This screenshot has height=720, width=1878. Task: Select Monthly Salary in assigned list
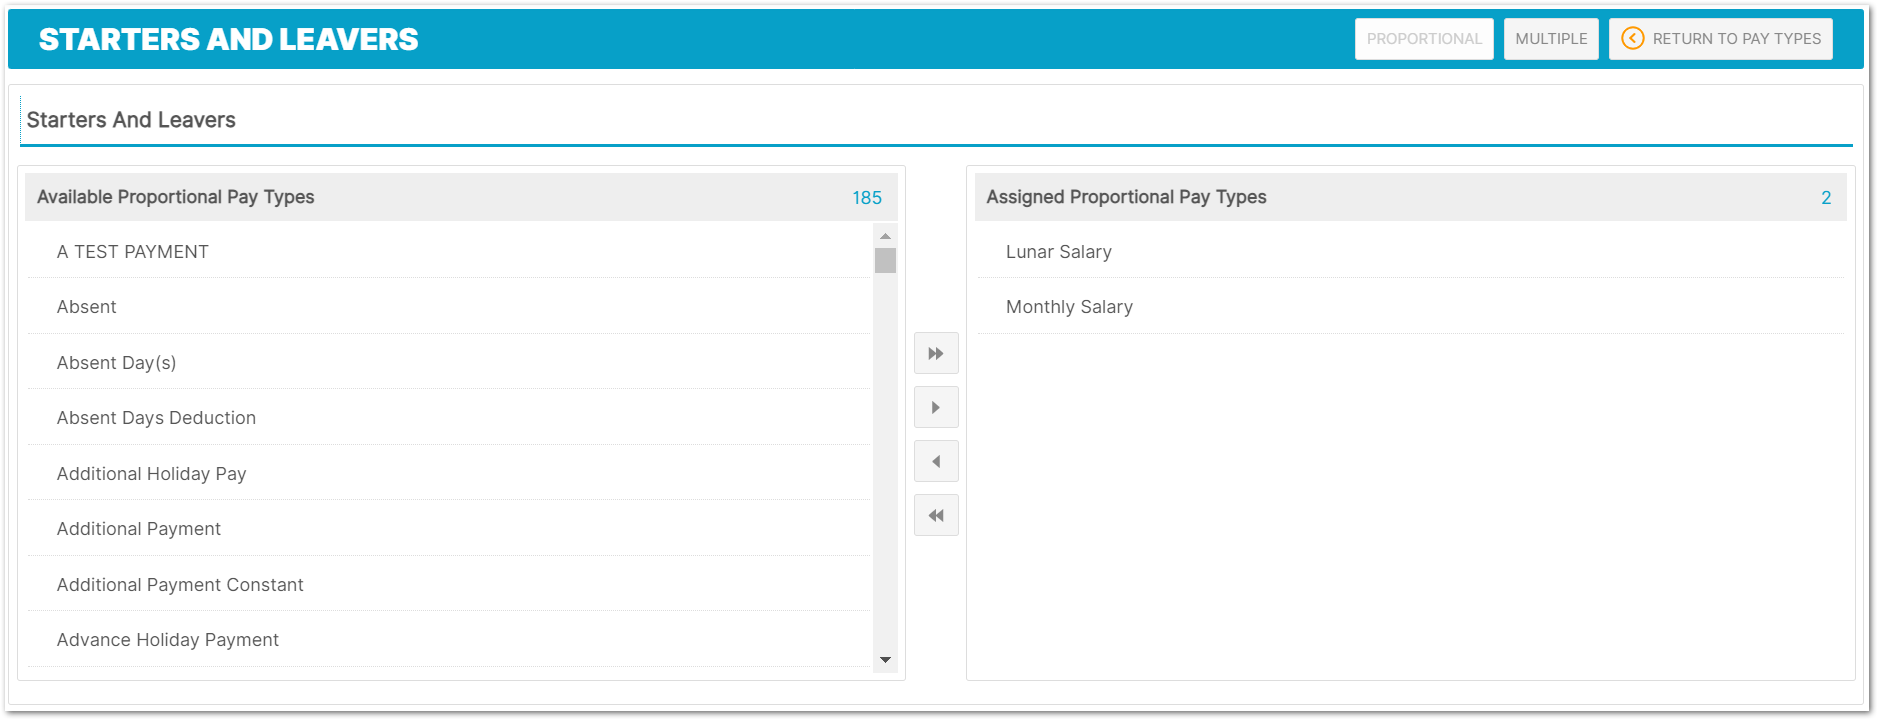point(1069,307)
